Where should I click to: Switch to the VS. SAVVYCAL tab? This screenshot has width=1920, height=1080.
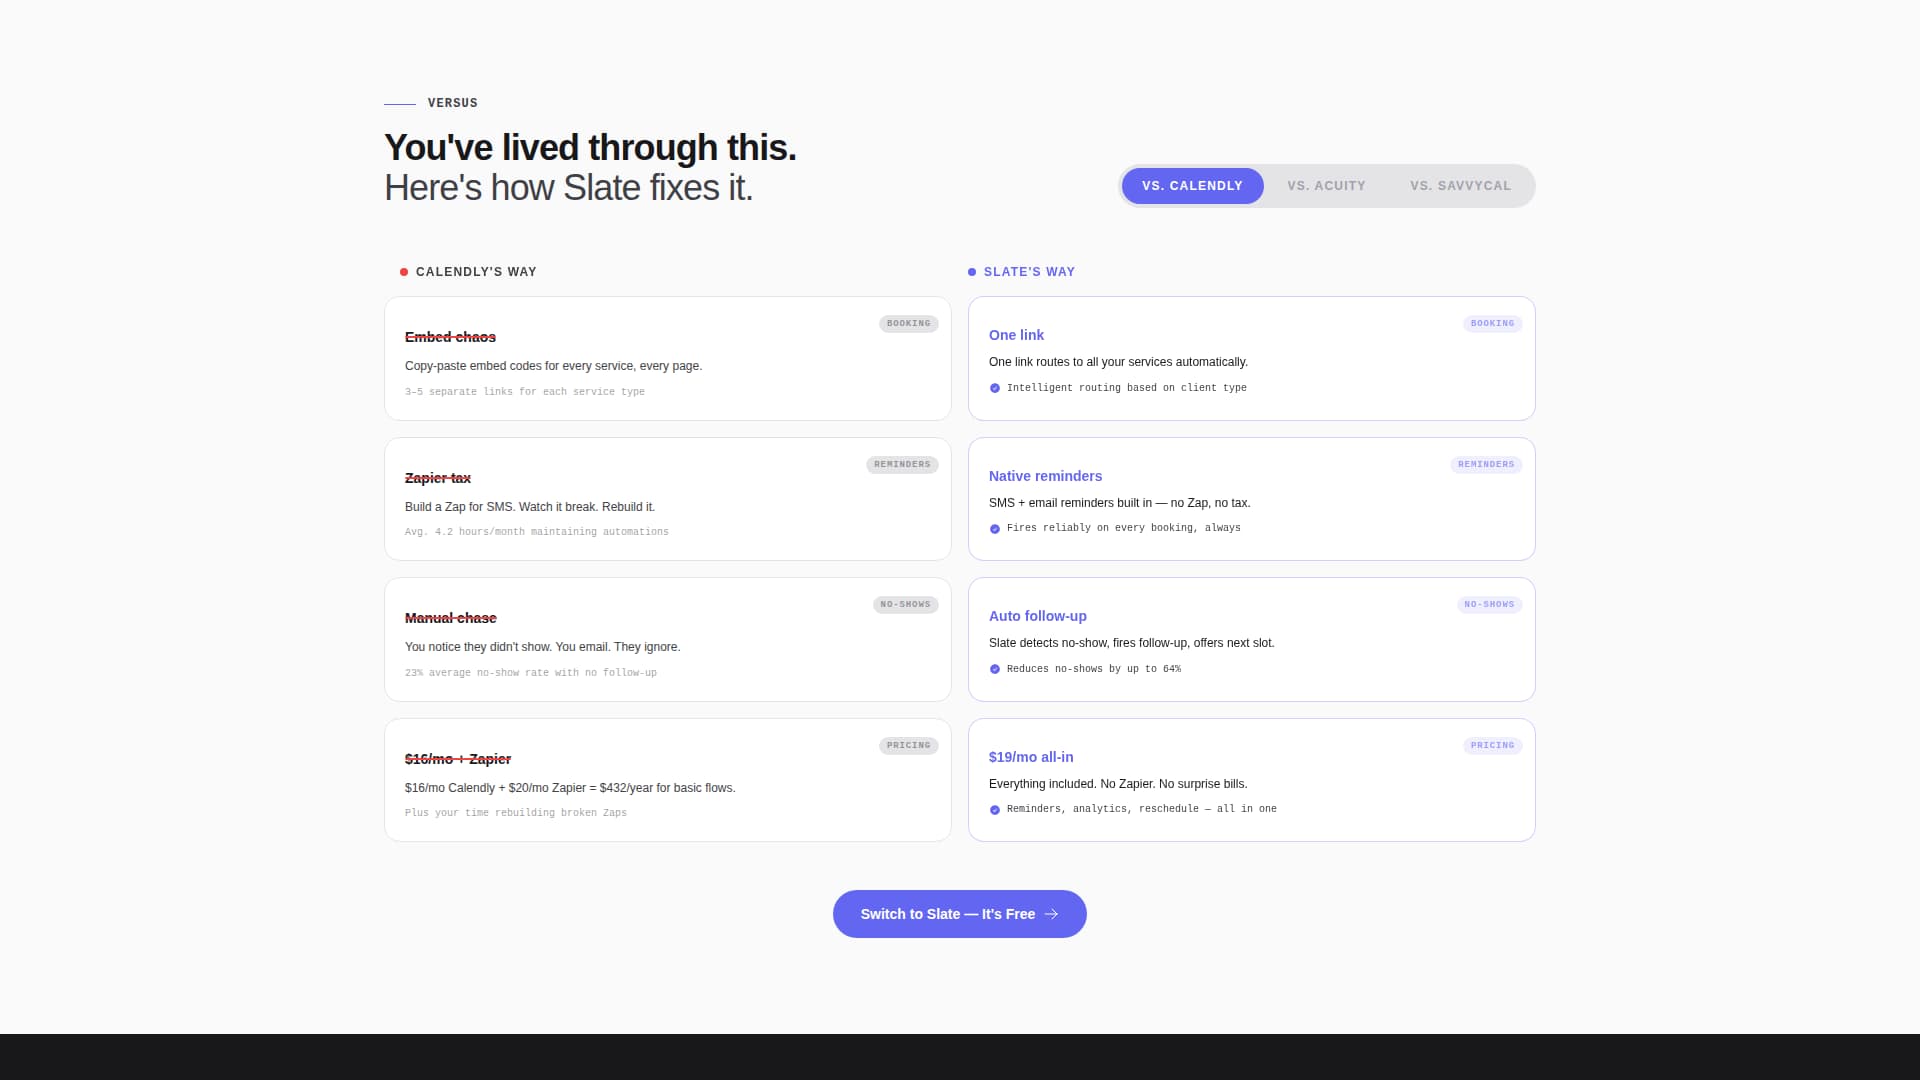pyautogui.click(x=1460, y=186)
